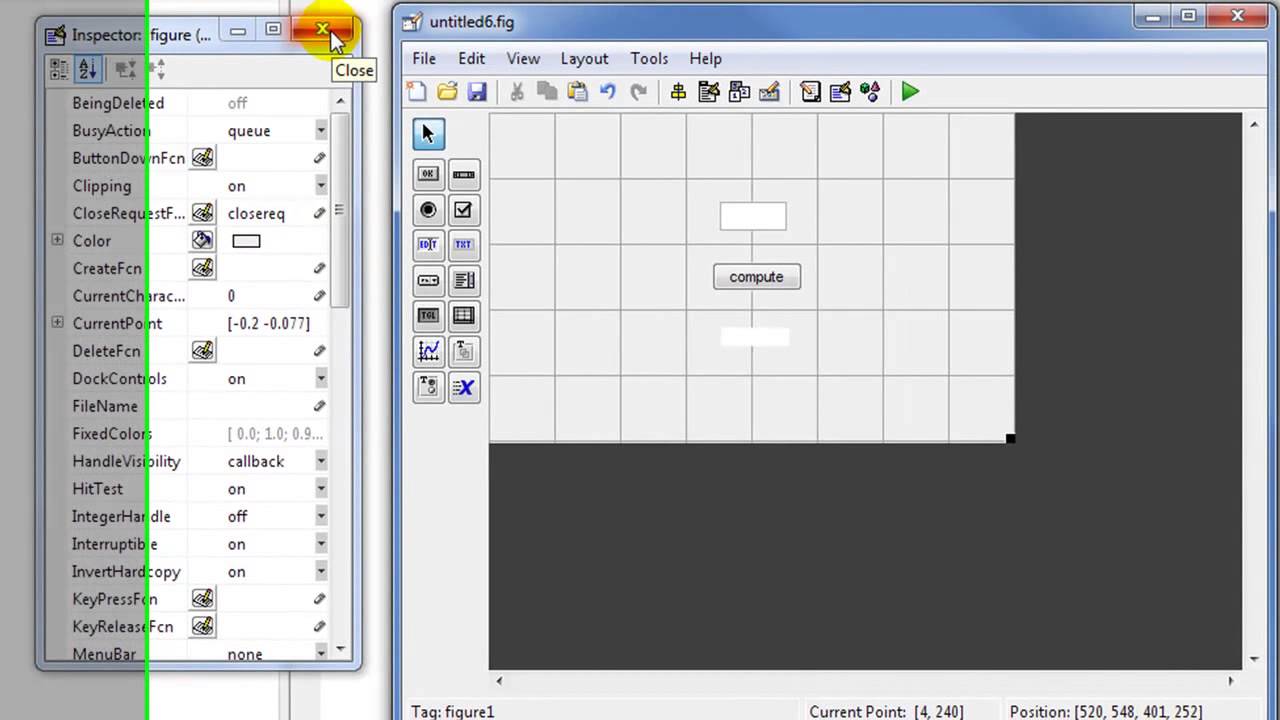Pick the Check Box component tool
Screen dimensions: 1280x720
[x=463, y=210]
